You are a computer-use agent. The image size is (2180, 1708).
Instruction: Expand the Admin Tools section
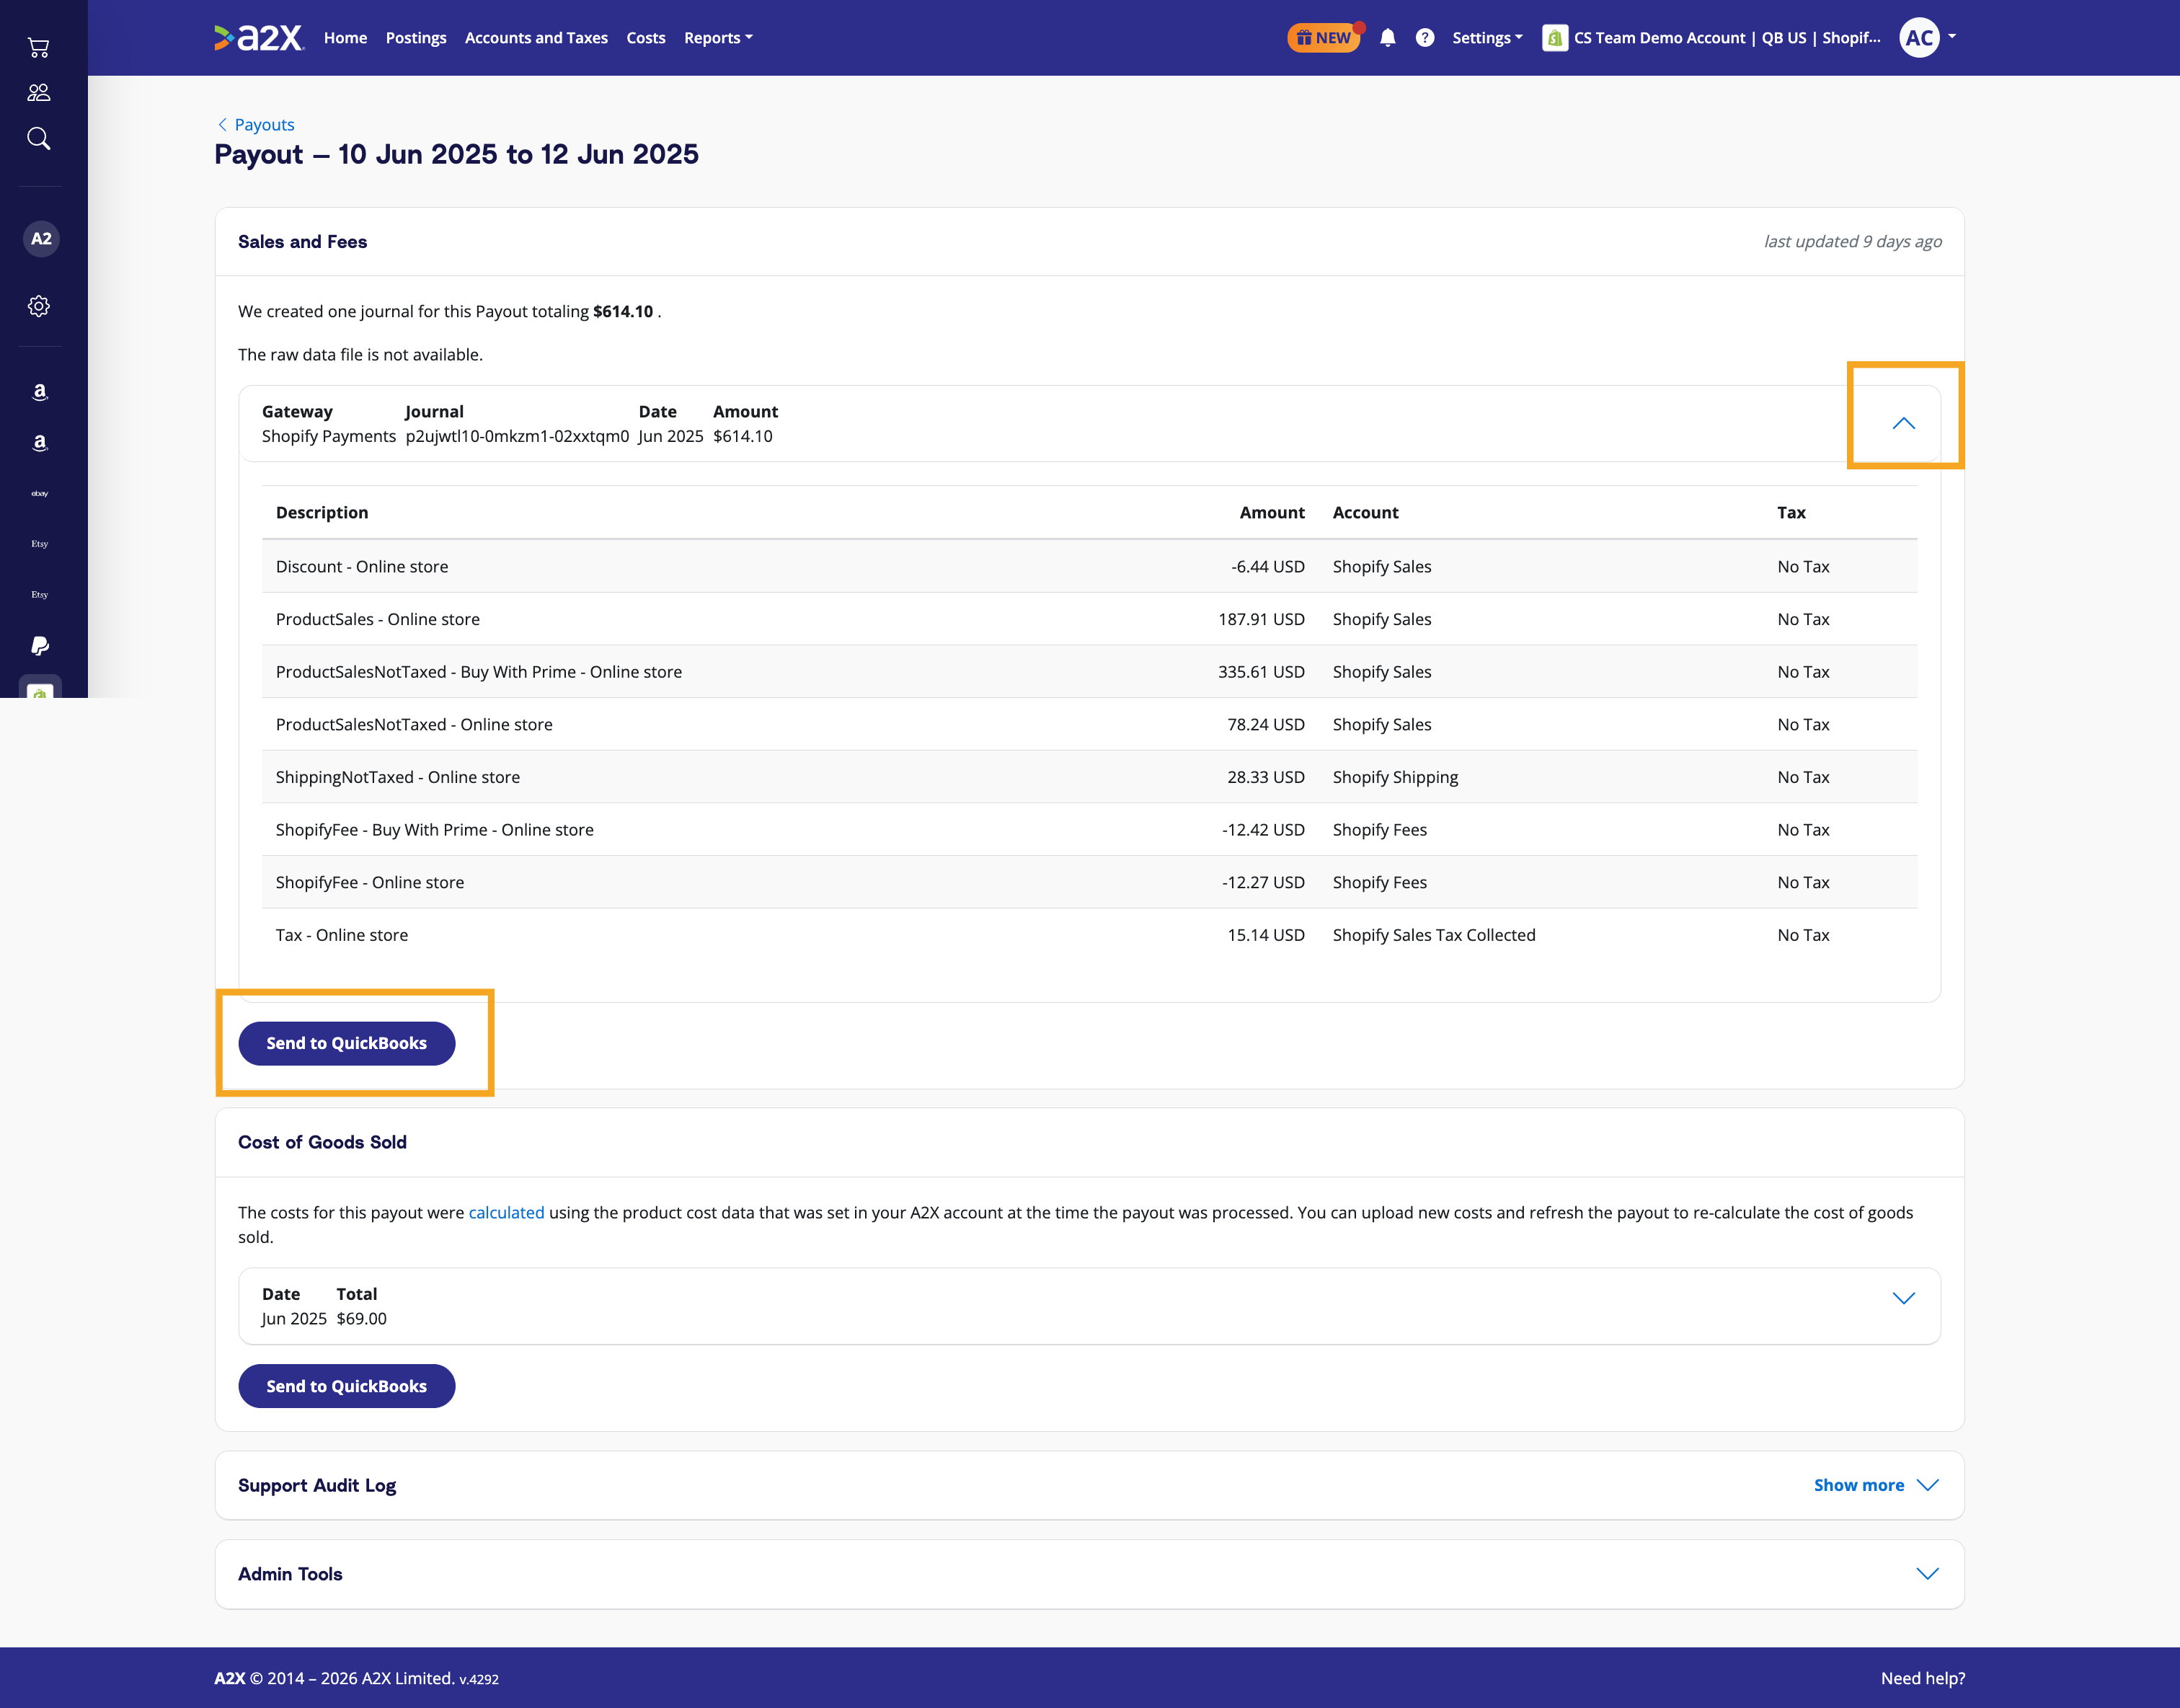click(x=1927, y=1573)
